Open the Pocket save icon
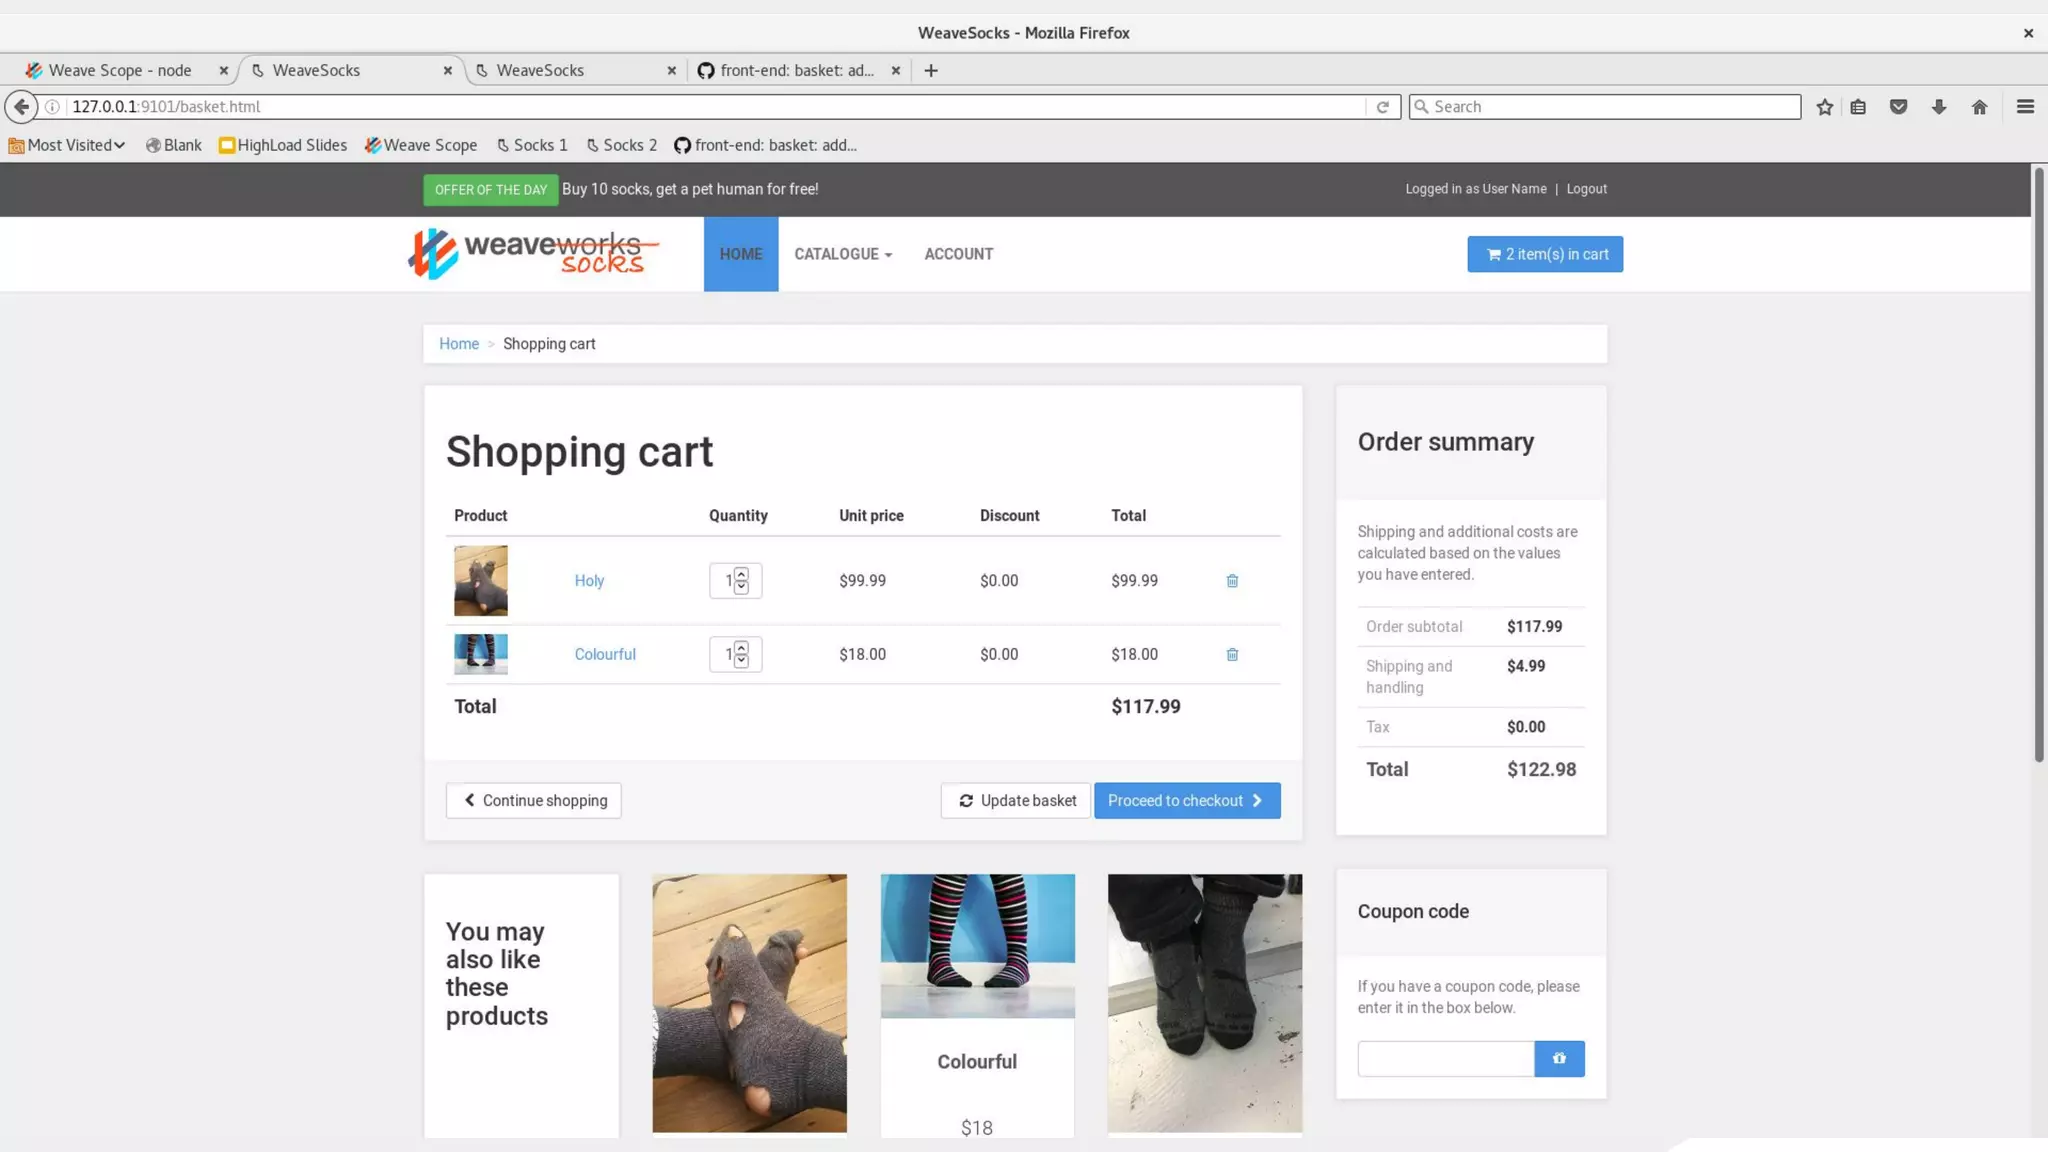The height and width of the screenshot is (1152, 2048). 1898,107
